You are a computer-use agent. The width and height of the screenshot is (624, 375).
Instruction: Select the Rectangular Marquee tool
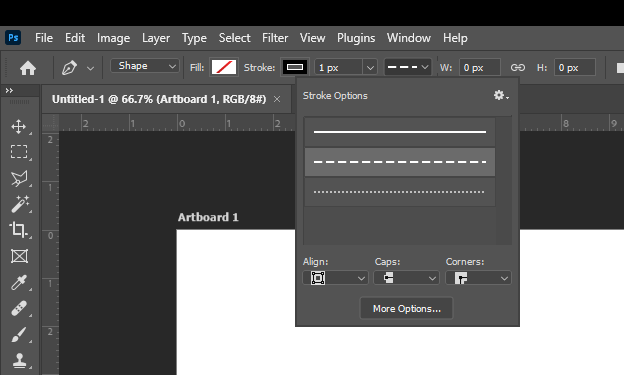tap(19, 152)
